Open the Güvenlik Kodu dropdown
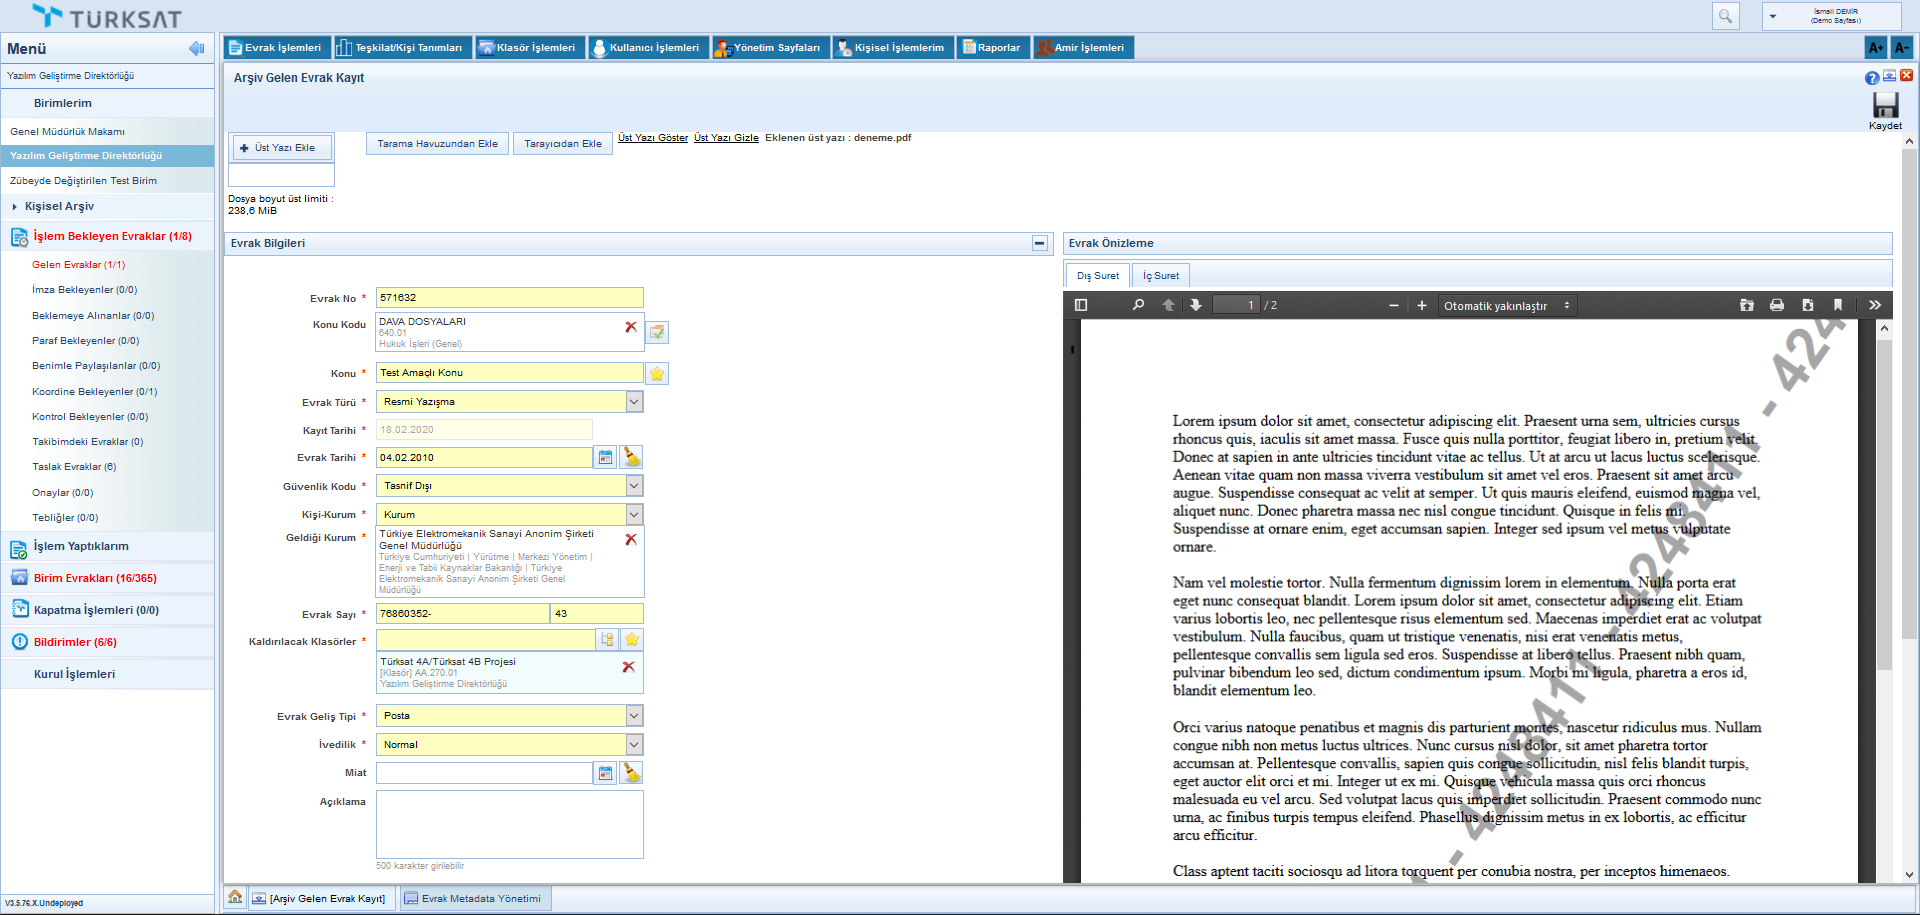Screen dimensions: 1920x915 click(634, 486)
